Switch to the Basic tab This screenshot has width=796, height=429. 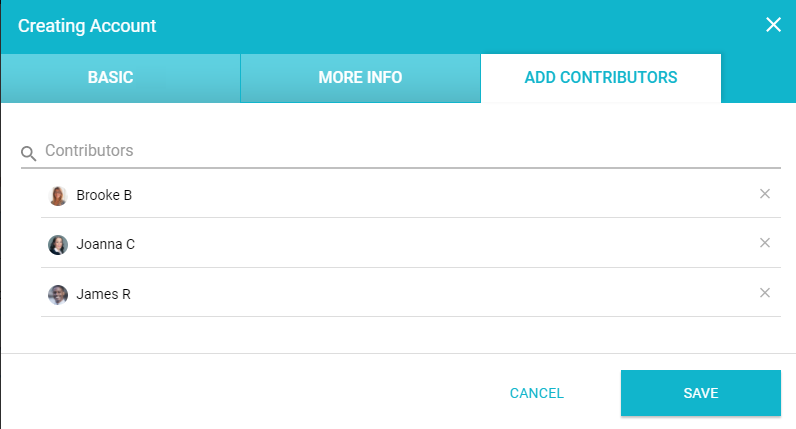(110, 78)
